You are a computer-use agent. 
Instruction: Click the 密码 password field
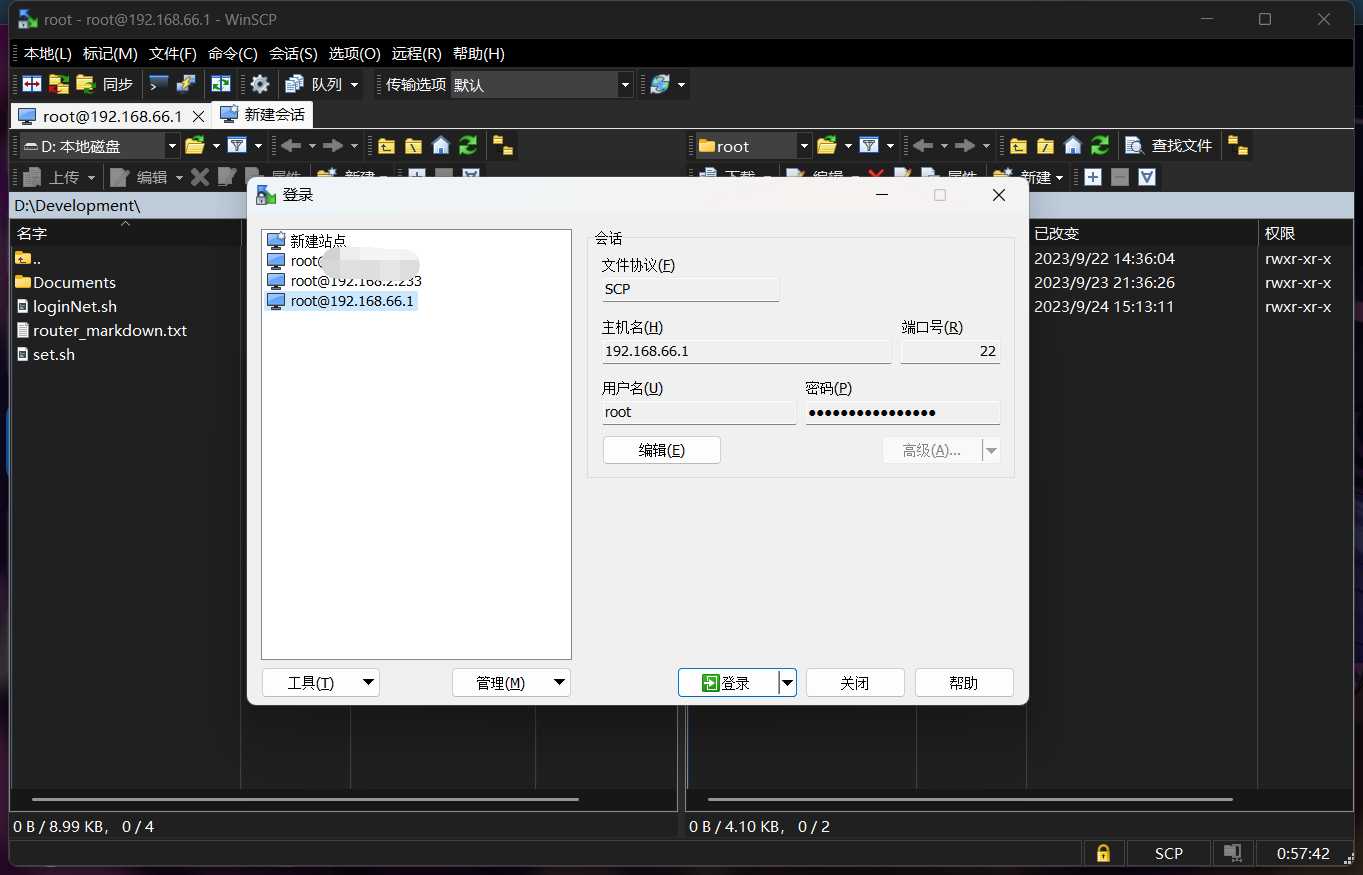click(903, 412)
